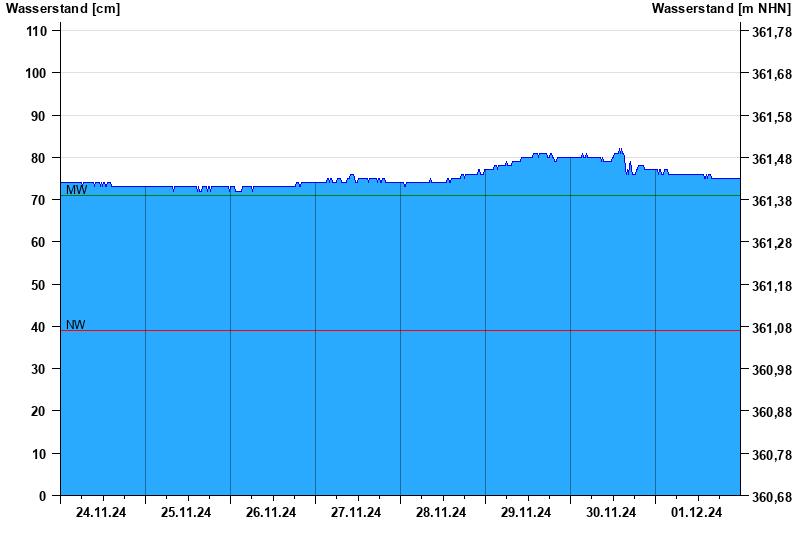The width and height of the screenshot is (800, 550).
Task: Select the 110 value on left axis
Action: [36, 32]
